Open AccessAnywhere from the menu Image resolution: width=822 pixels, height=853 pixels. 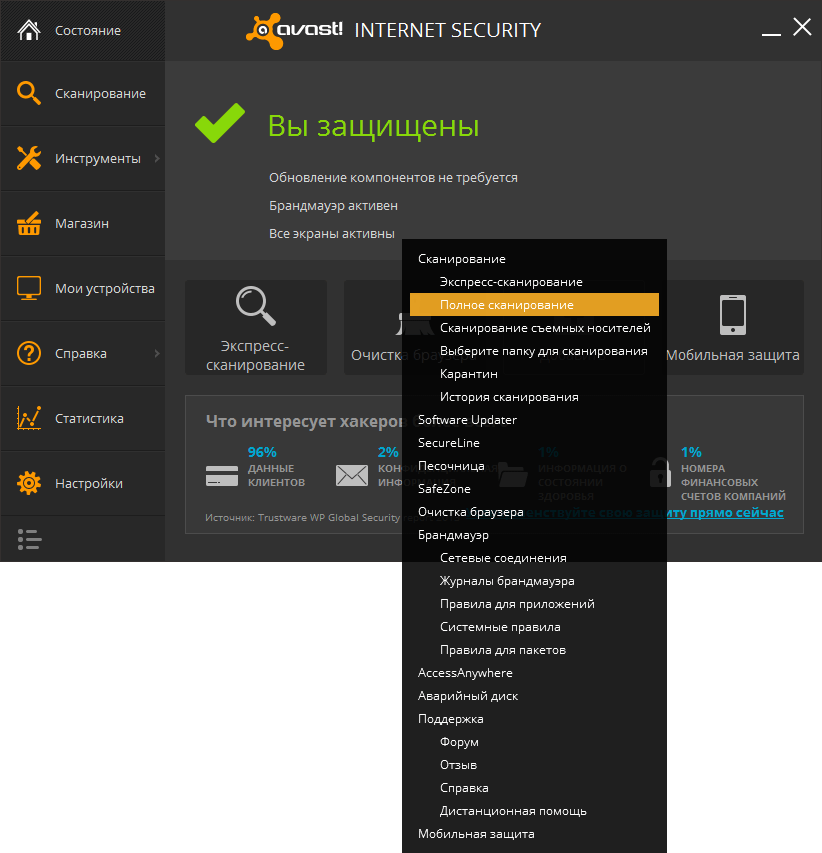tap(534, 673)
